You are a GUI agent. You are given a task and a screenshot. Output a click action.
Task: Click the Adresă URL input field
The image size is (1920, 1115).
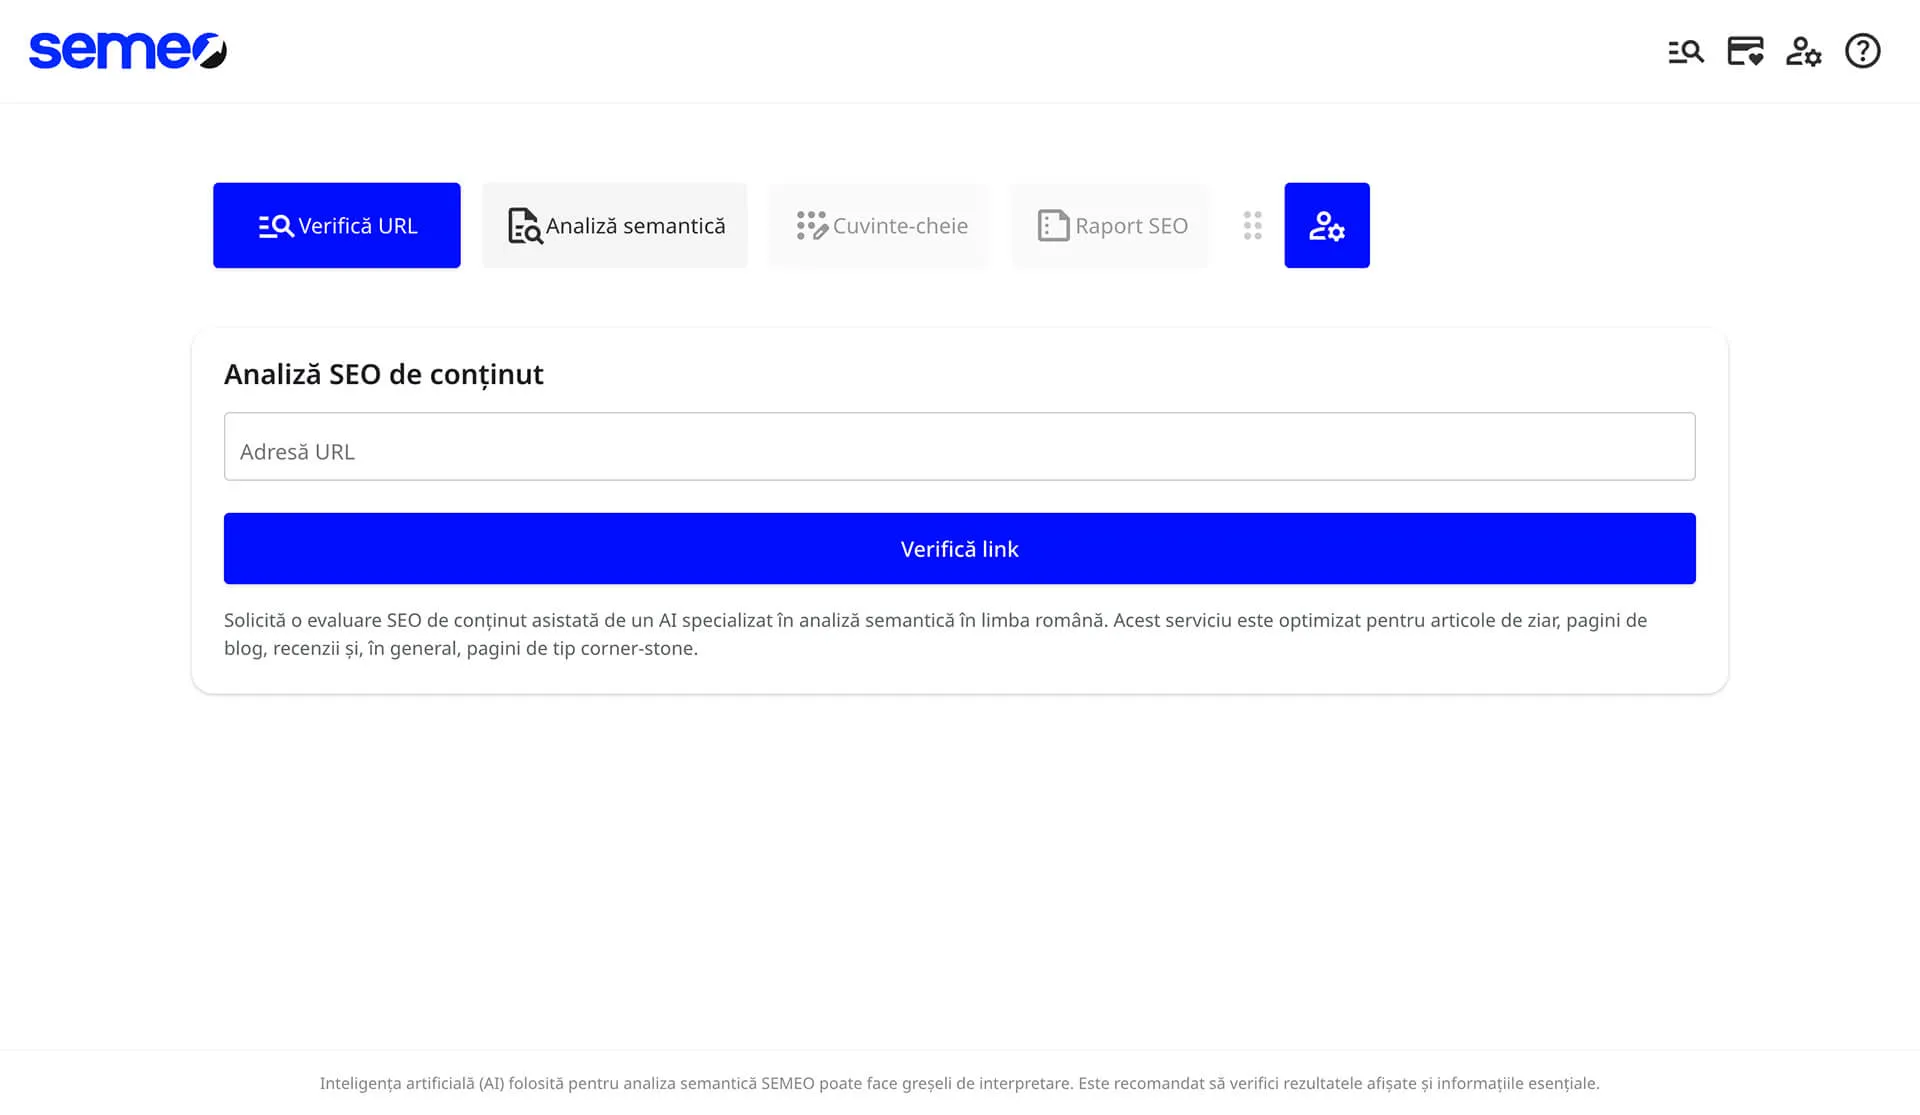959,446
